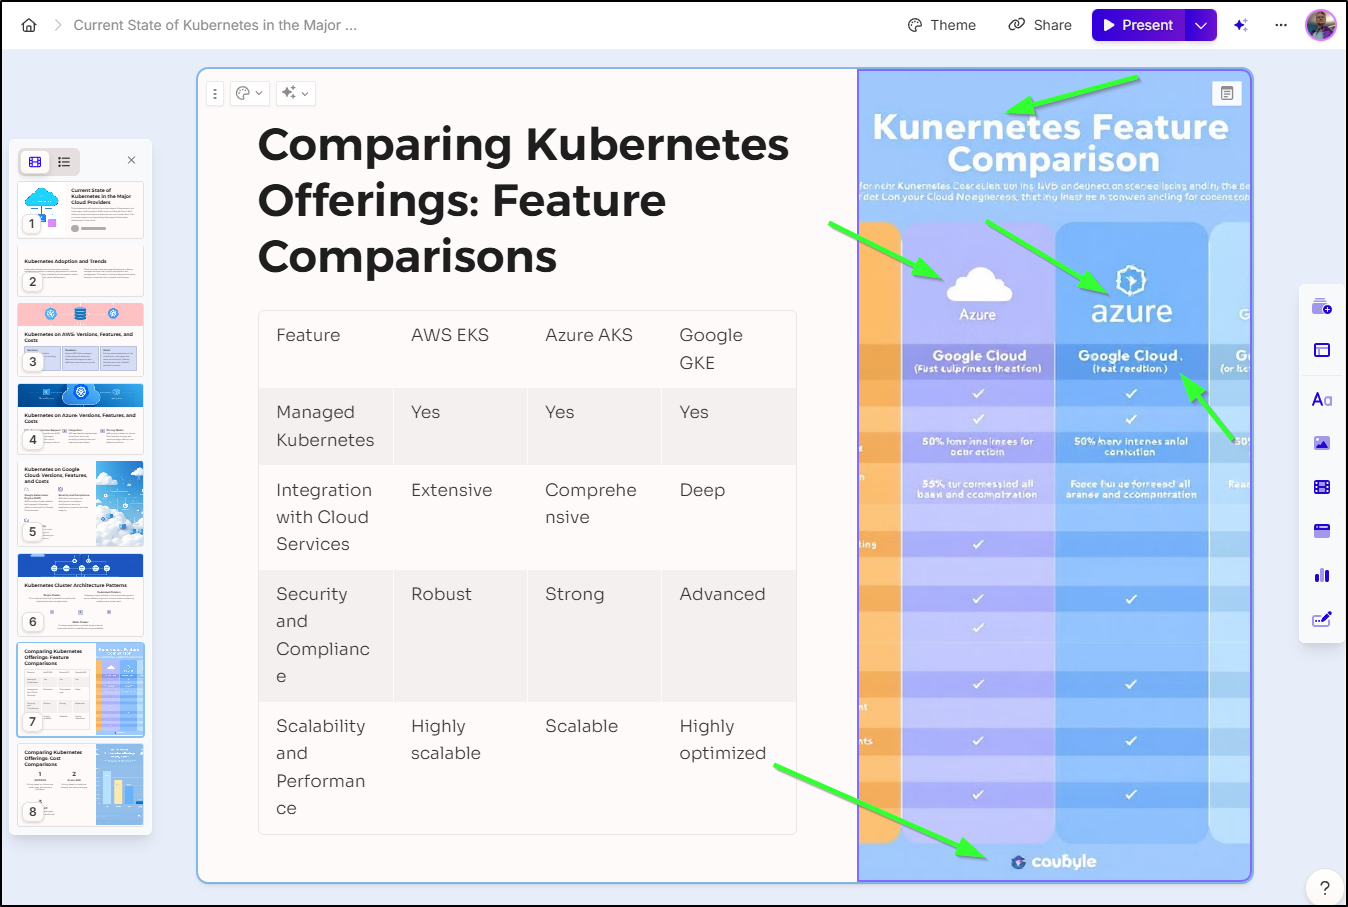Select the Kubernetes Feature Comparison accent image
1348x907 pixels.
coord(1054,476)
